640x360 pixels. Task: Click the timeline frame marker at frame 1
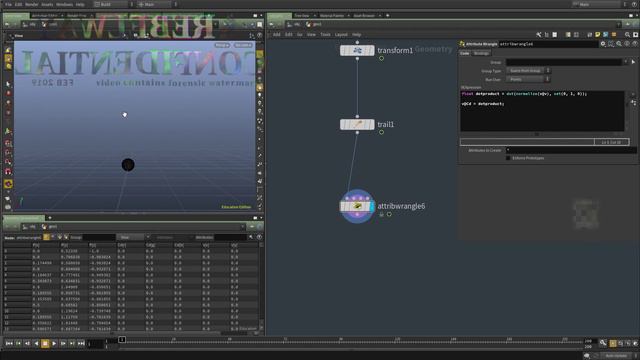(x=122, y=340)
